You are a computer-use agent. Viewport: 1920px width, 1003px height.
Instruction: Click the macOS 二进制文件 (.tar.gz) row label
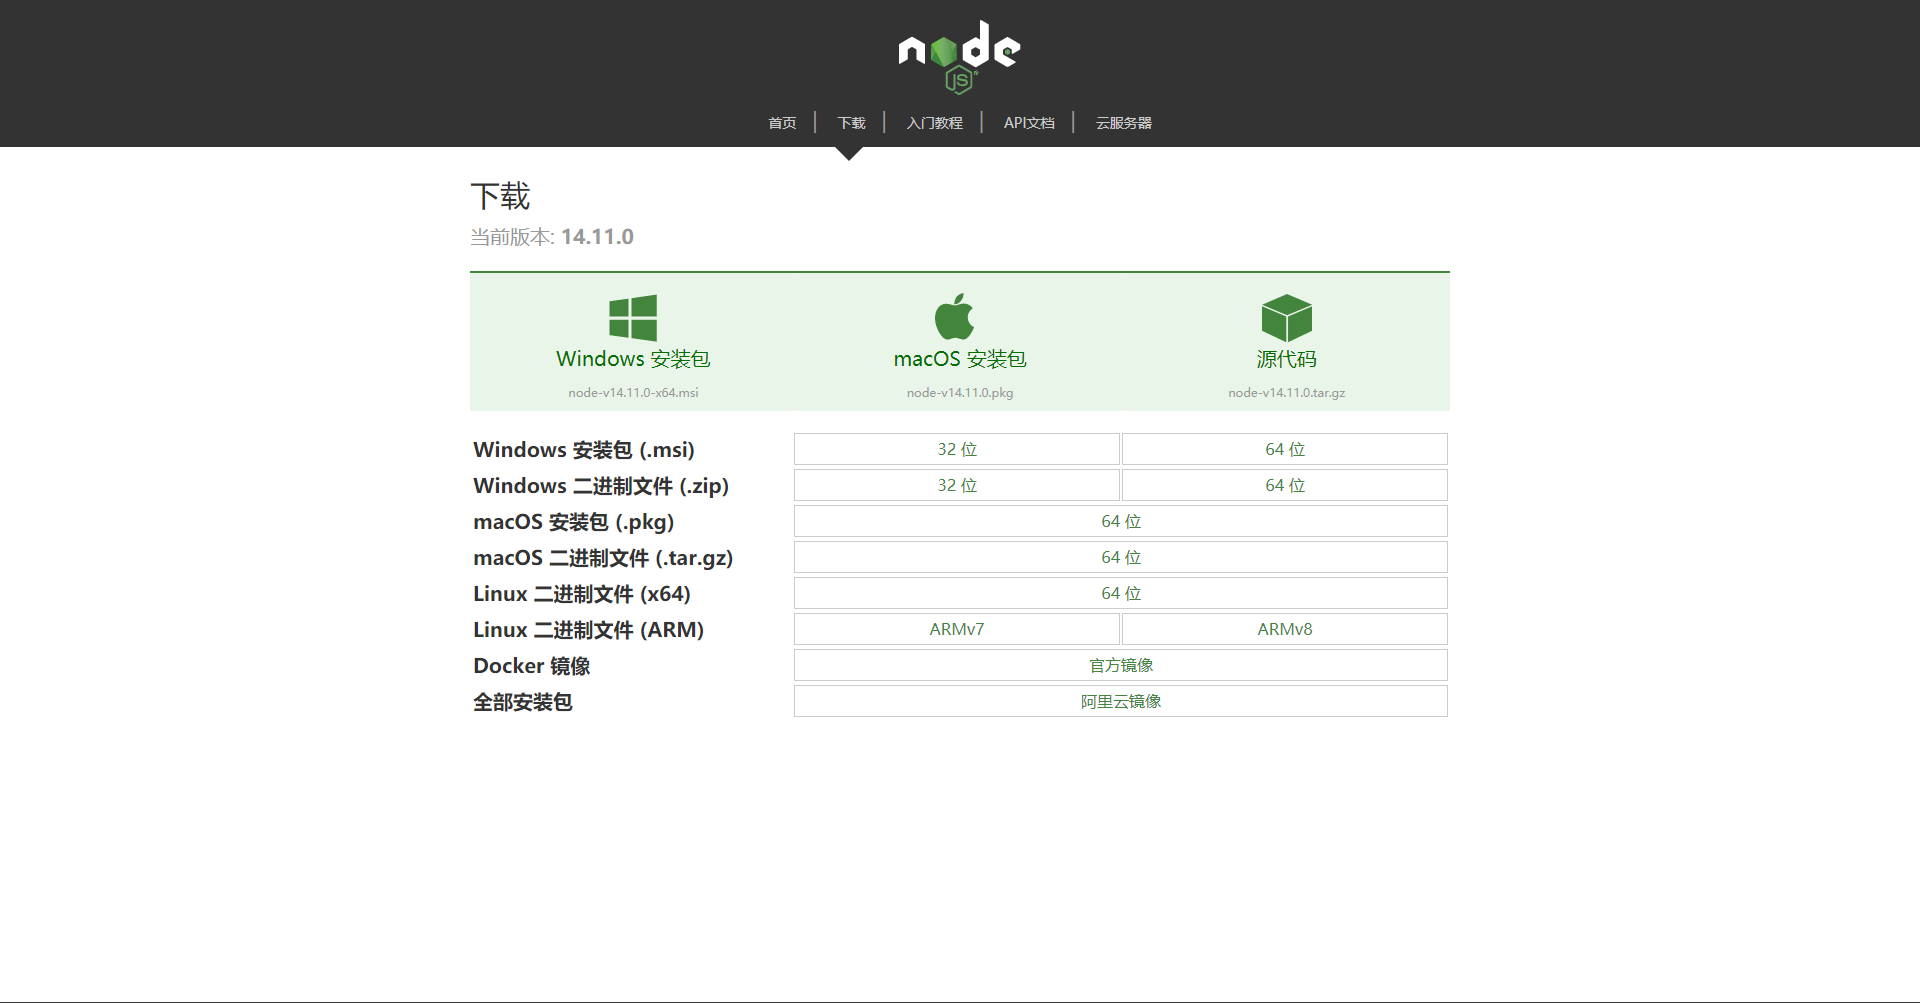point(603,558)
